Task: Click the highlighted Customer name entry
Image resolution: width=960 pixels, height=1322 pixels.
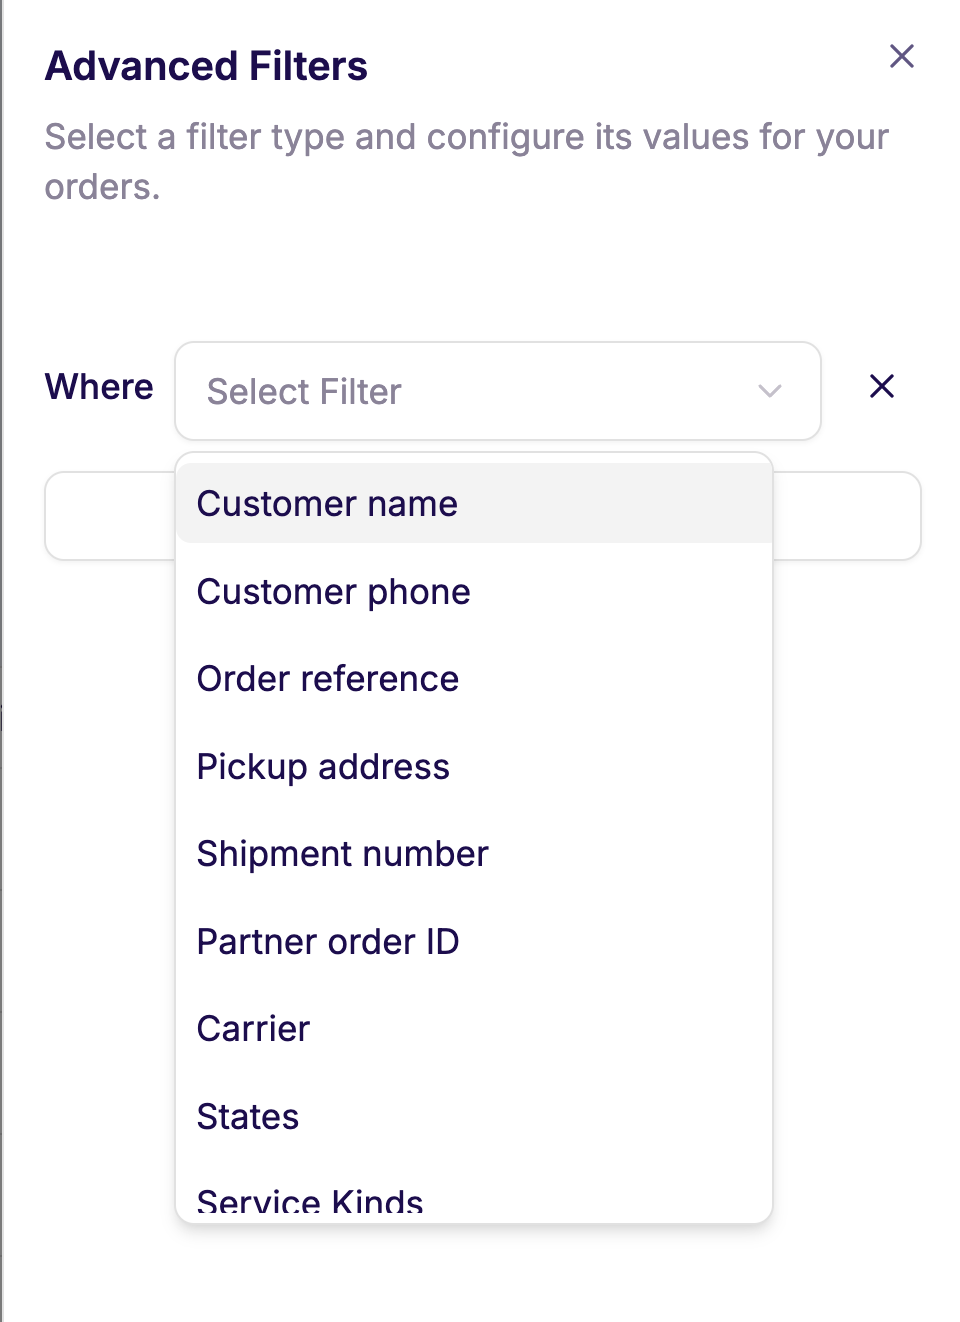Action: (327, 504)
